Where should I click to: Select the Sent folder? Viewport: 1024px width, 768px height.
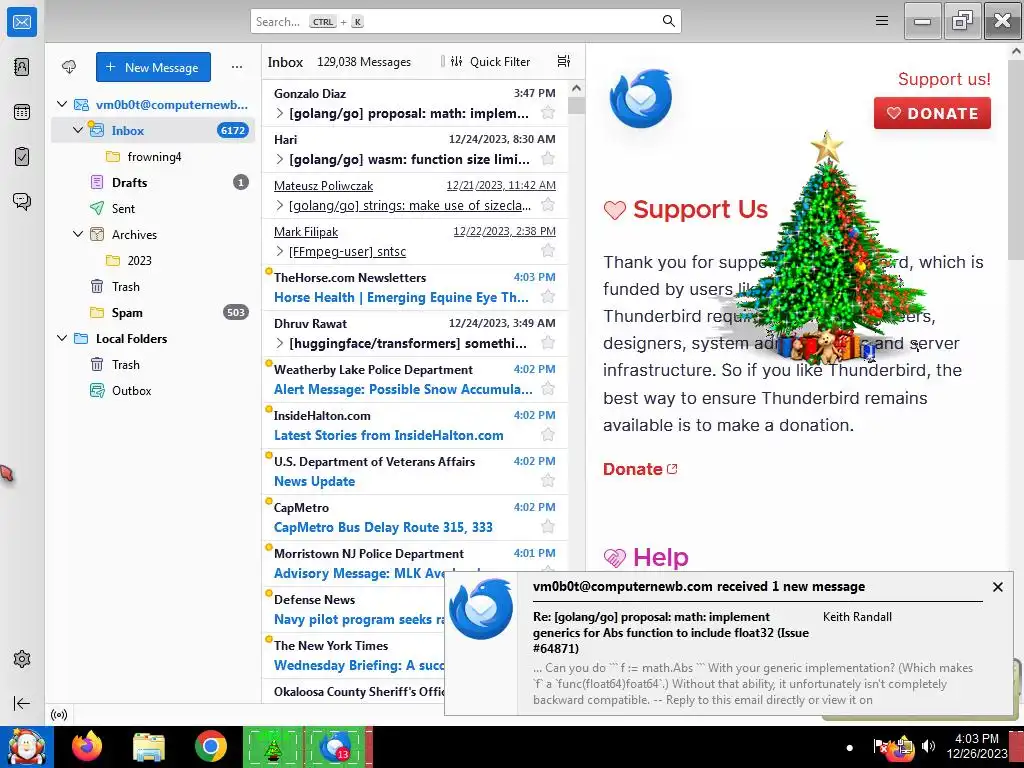153,208
